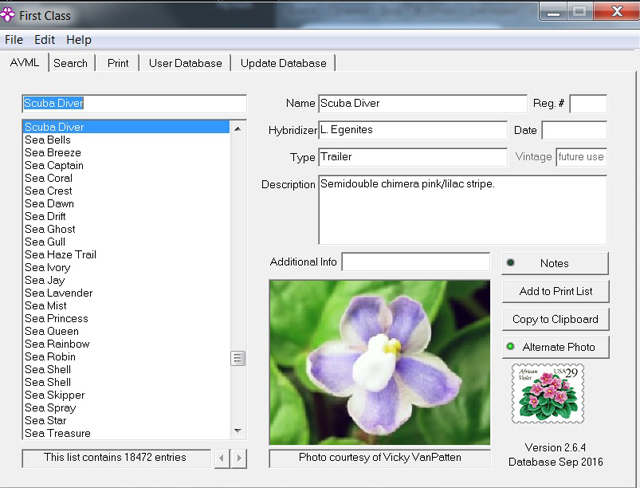The height and width of the screenshot is (488, 640).
Task: Open the File menu
Action: pyautogui.click(x=13, y=40)
